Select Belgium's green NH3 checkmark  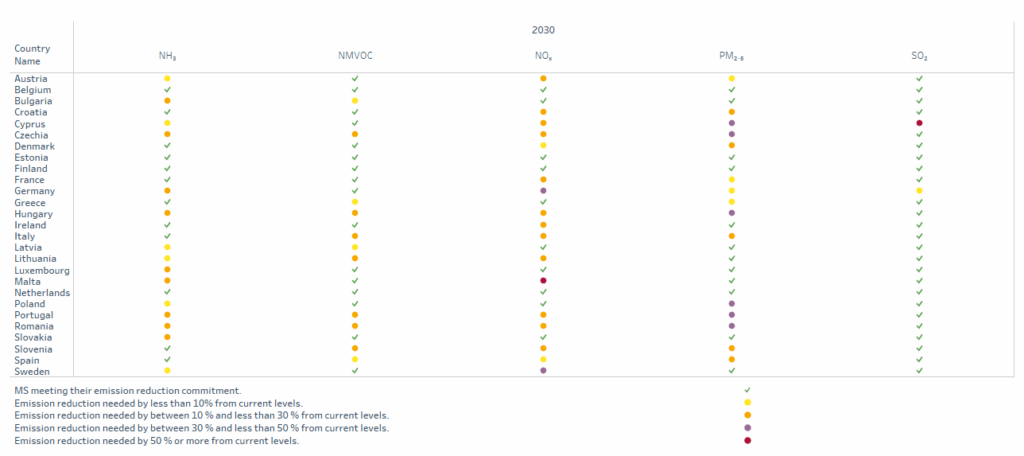[x=167, y=90]
